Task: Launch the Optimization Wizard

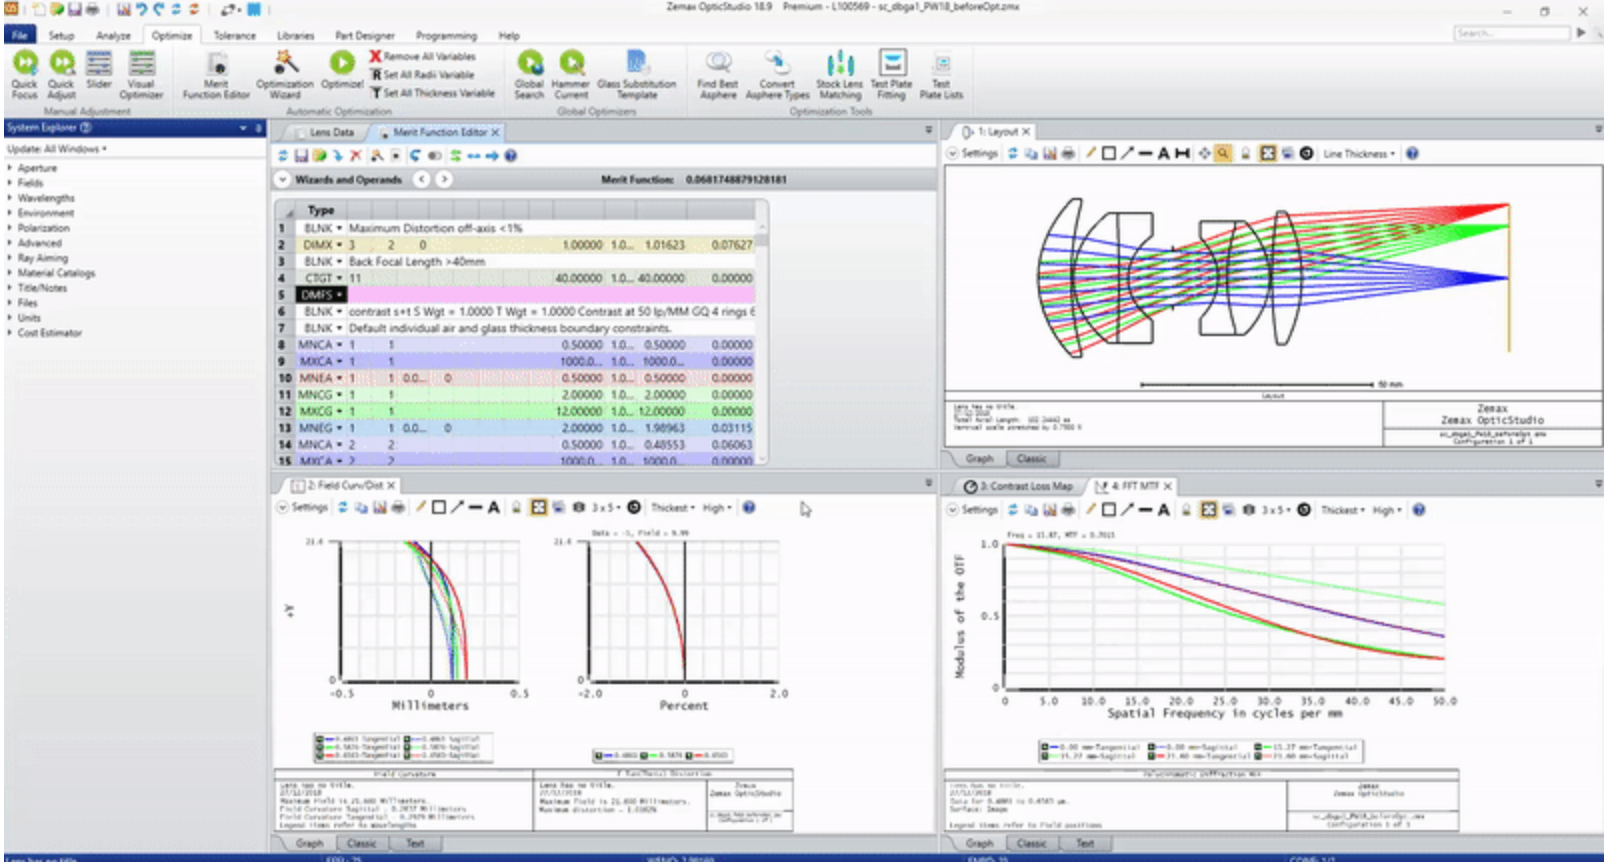Action: 285,74
